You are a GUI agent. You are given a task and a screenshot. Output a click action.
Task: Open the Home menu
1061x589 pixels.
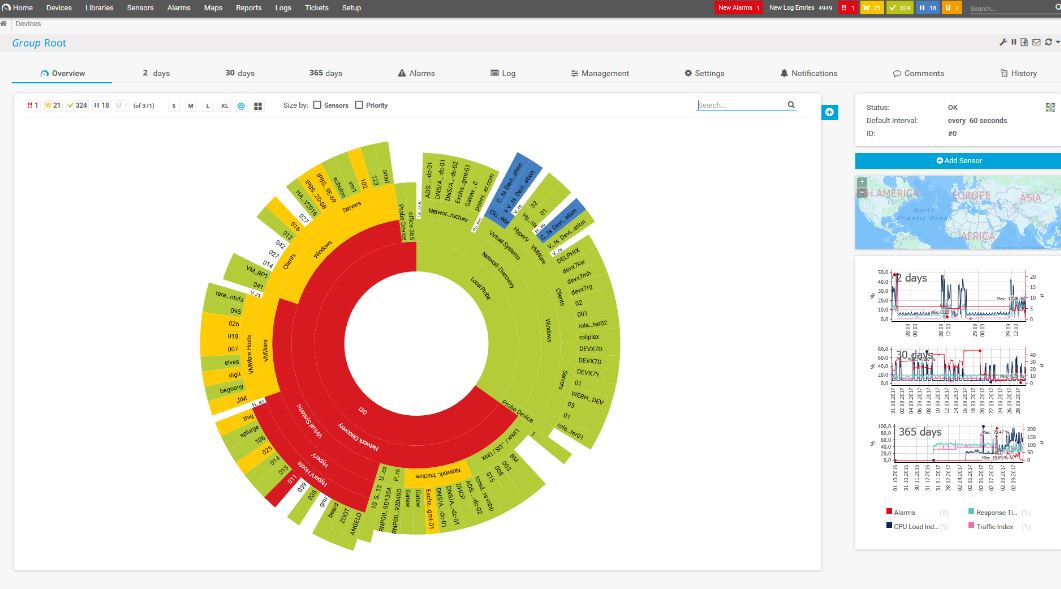[x=18, y=7]
